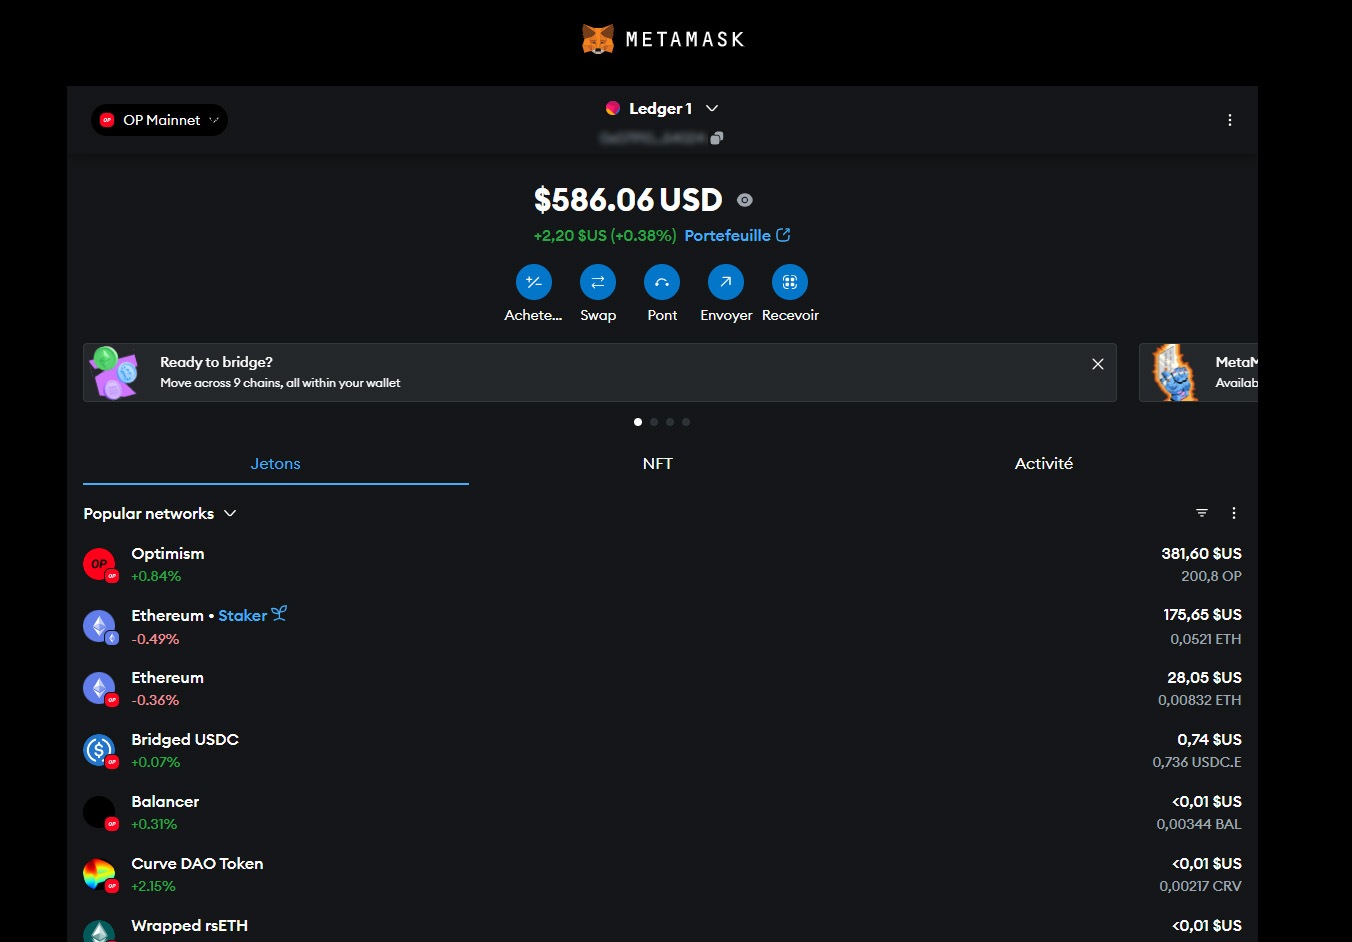The height and width of the screenshot is (942, 1352).
Task: Click the Balancer token icon
Action: pos(100,813)
